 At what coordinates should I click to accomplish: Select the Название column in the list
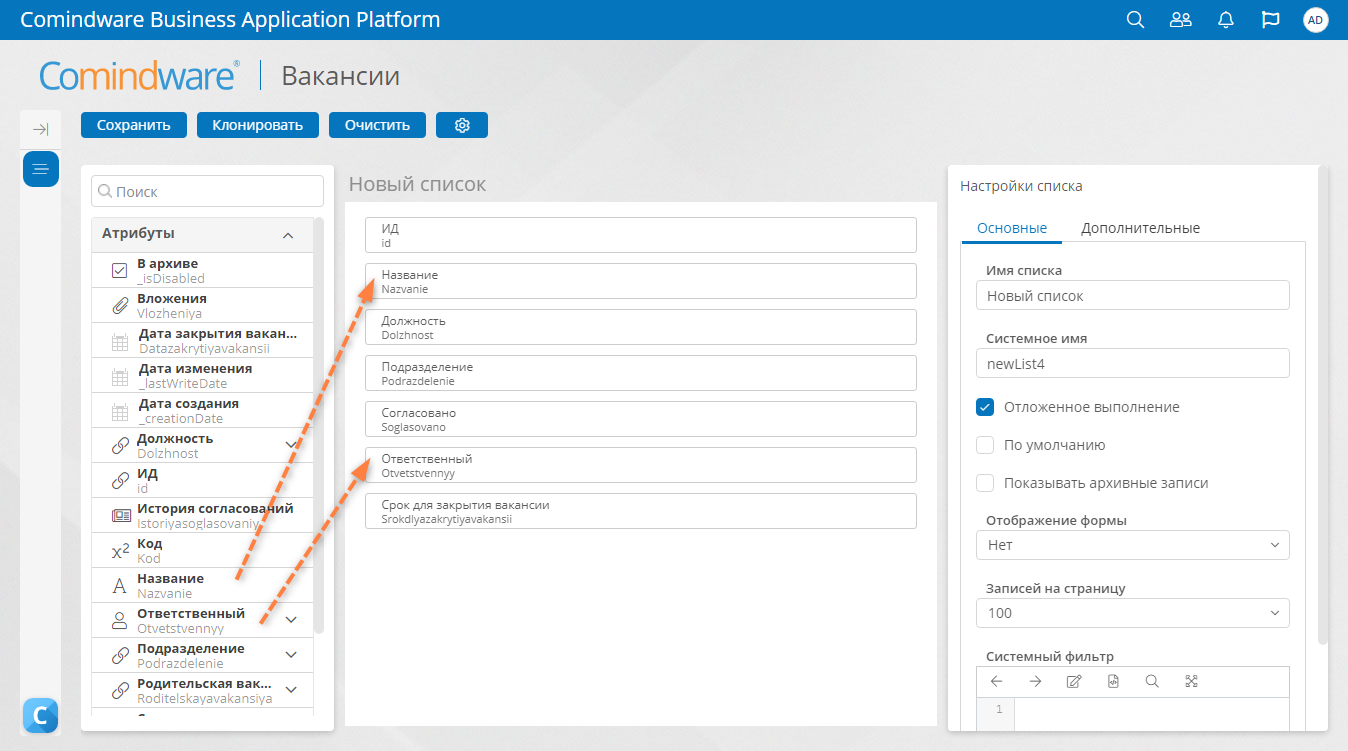641,281
